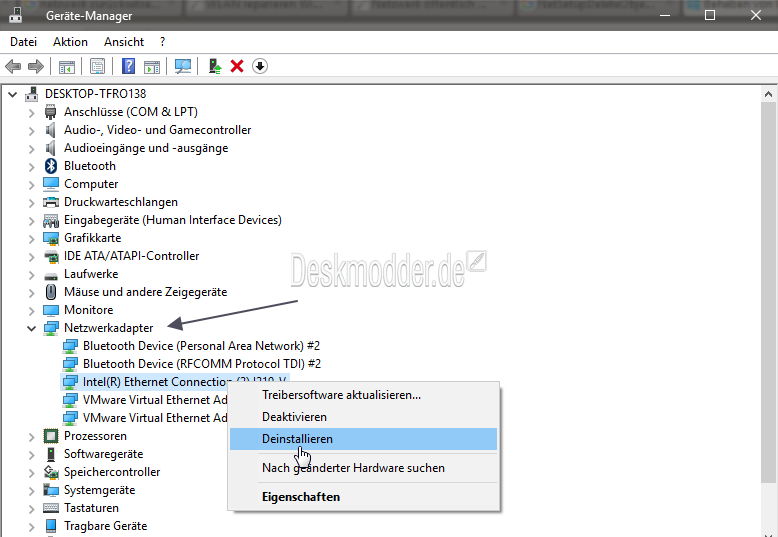The image size is (778, 537).
Task: Select Bluetooth Device (Personal Area Network) #2
Action: [x=201, y=346]
